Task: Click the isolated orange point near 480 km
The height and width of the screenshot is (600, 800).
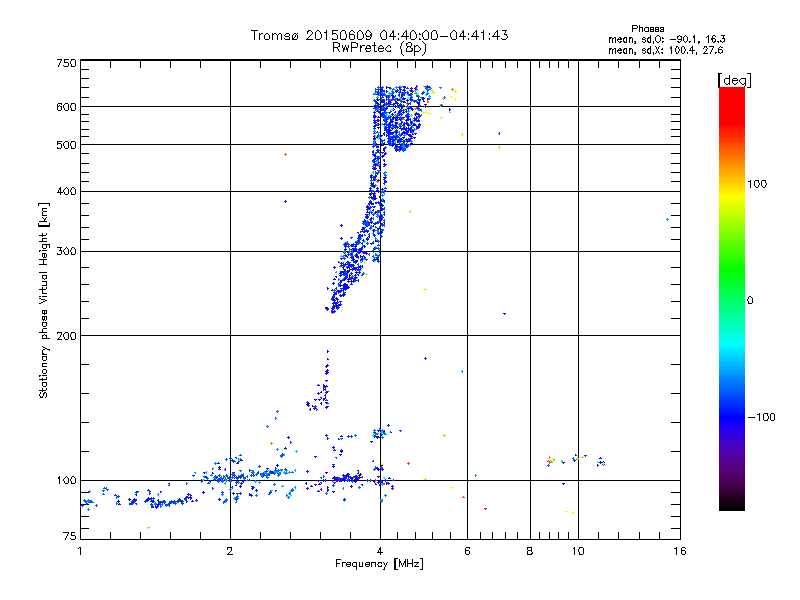Action: coord(285,154)
